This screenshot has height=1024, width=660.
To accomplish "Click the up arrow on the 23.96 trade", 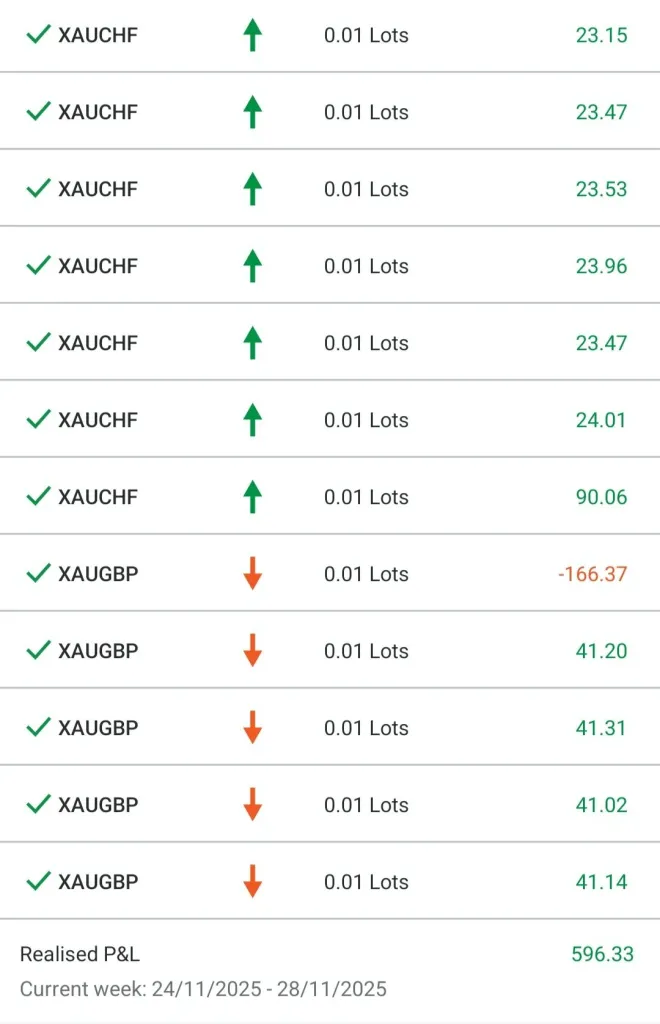I will click(252, 267).
